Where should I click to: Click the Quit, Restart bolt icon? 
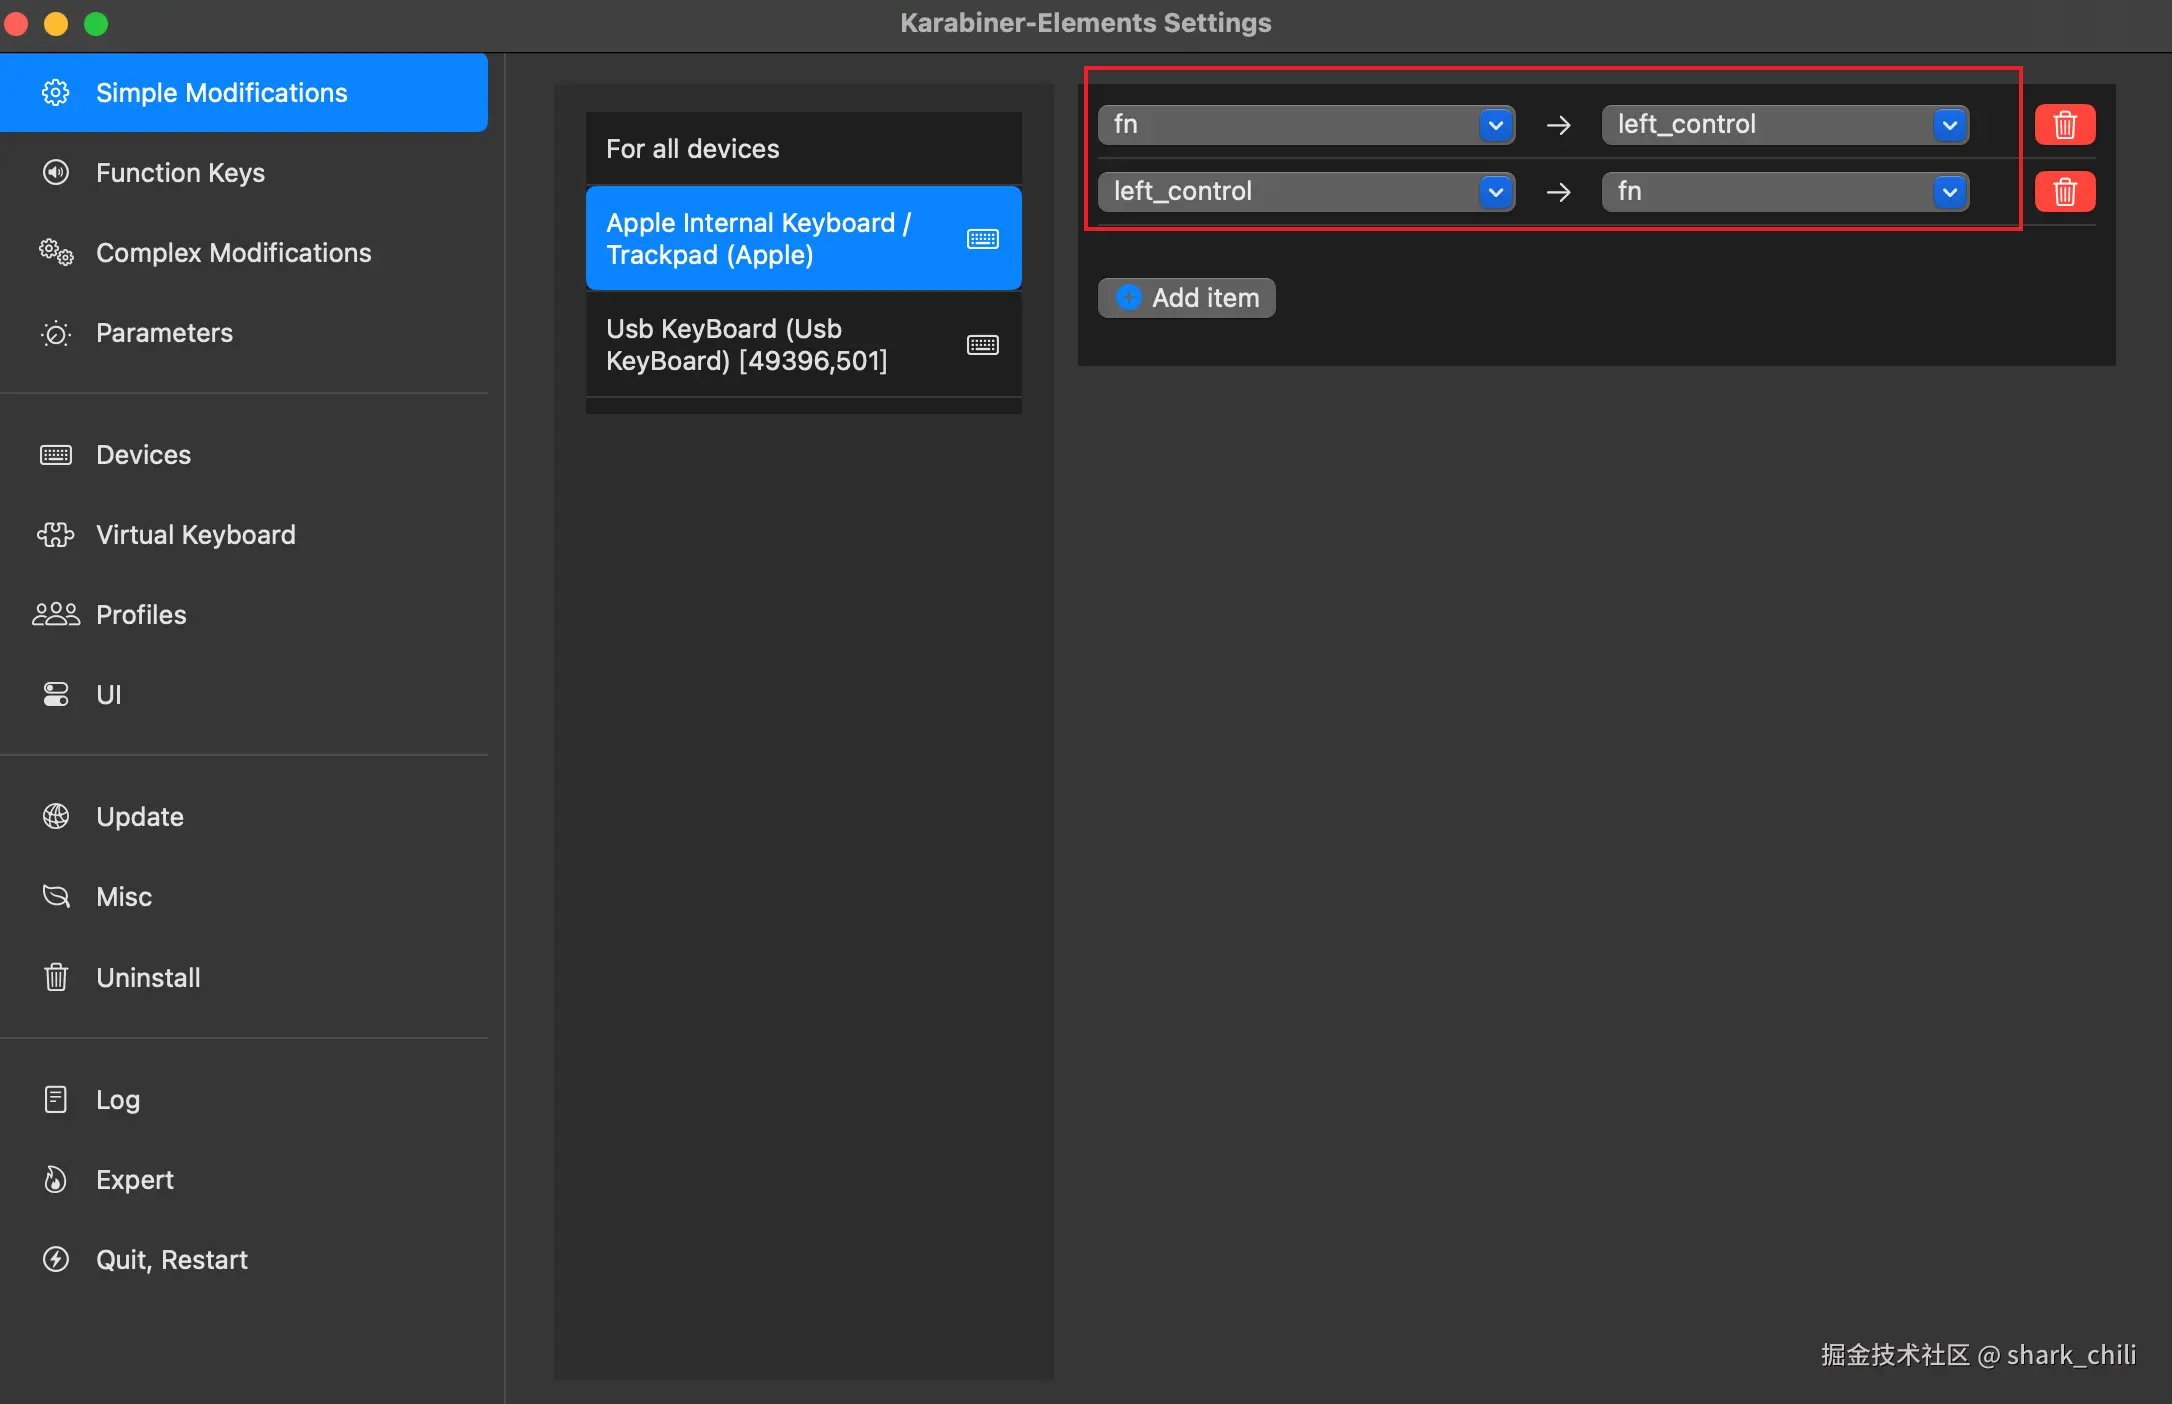[x=56, y=1259]
